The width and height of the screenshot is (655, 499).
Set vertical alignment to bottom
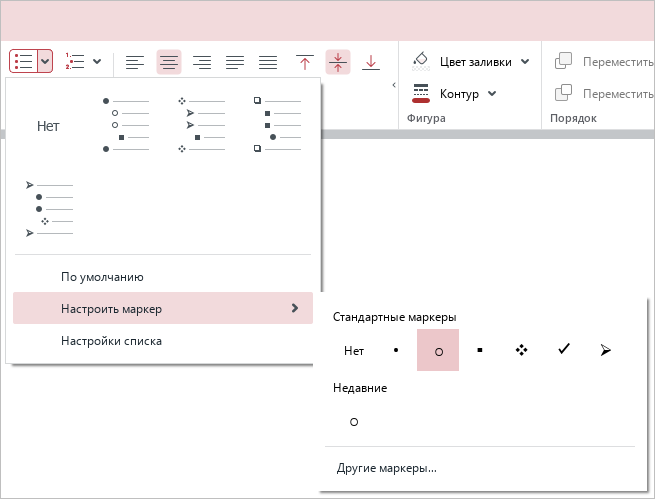pos(371,62)
